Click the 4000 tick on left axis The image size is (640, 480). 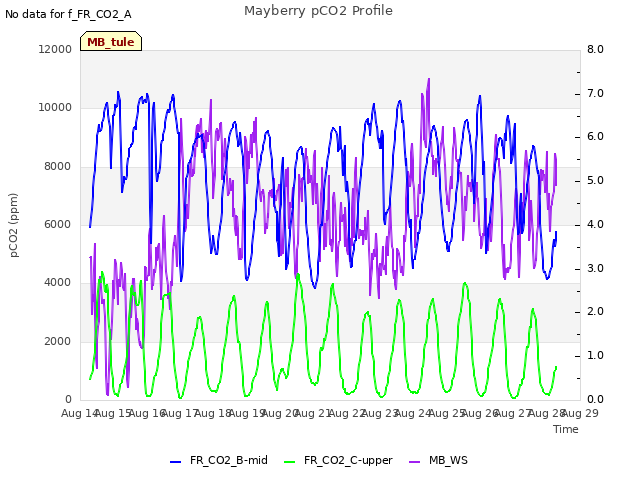point(58,282)
